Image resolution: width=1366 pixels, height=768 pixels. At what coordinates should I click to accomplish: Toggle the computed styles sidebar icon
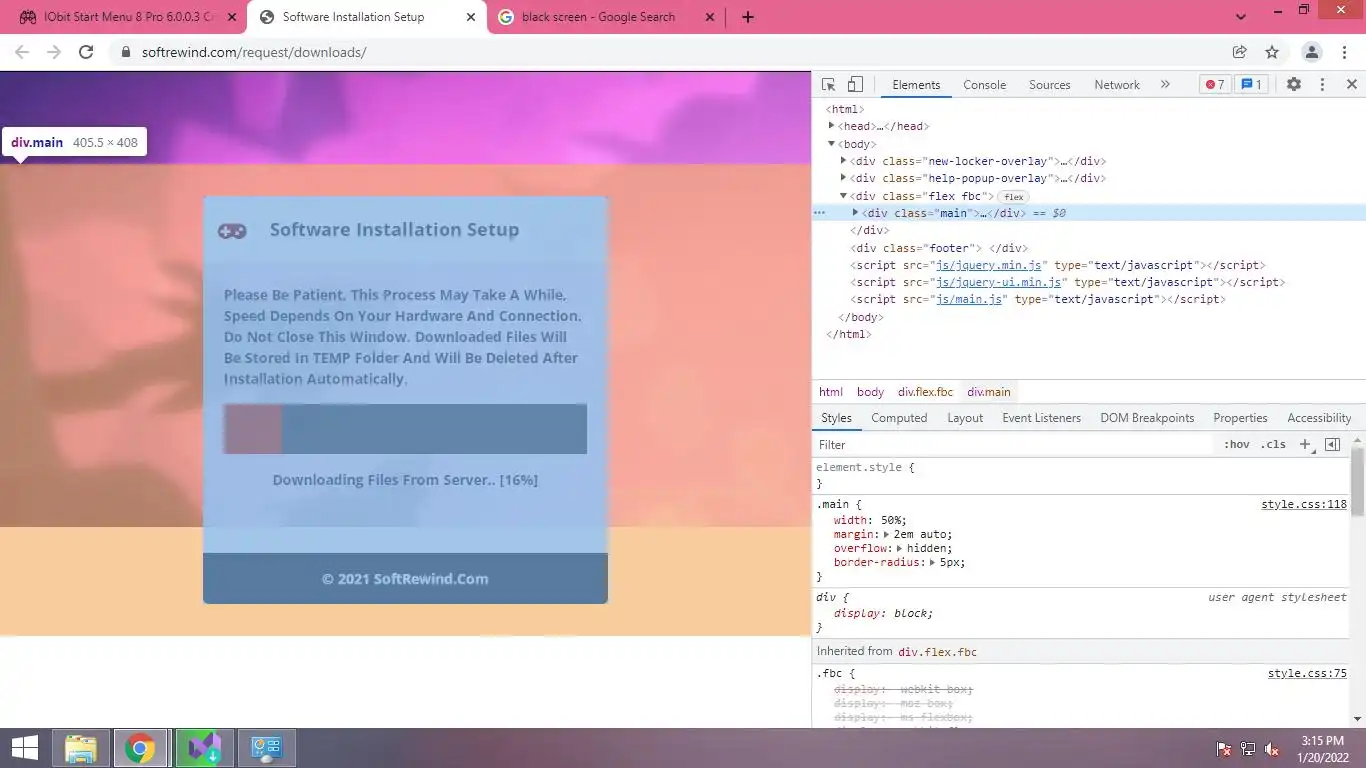click(x=1332, y=445)
